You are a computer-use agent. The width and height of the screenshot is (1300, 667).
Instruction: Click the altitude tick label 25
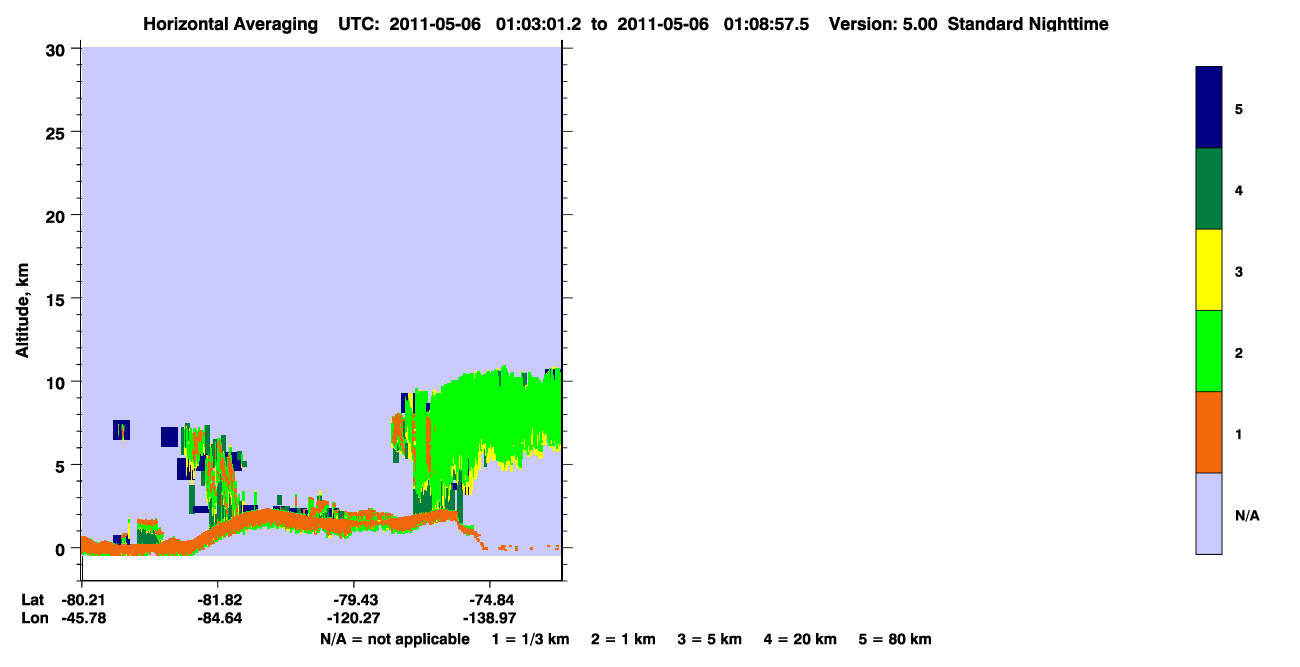[58, 132]
